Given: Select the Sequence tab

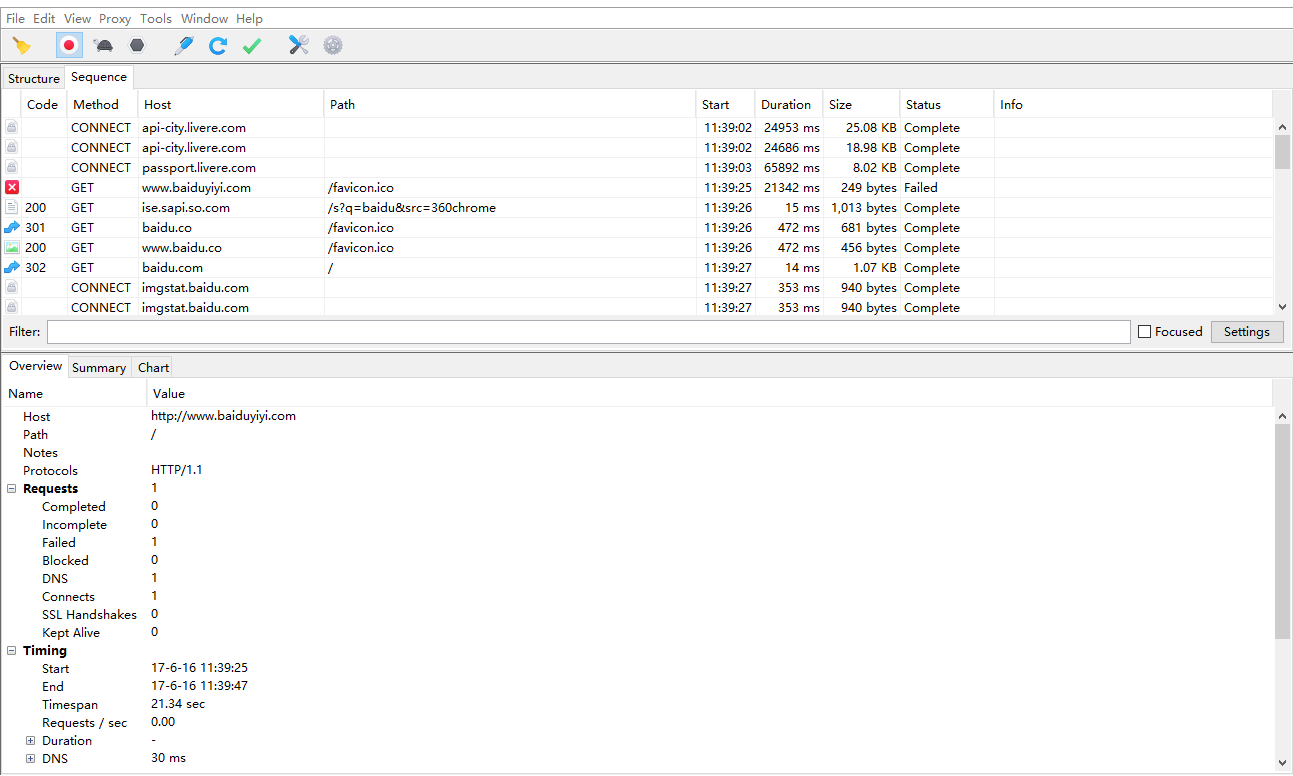Looking at the screenshot, I should [x=99, y=77].
